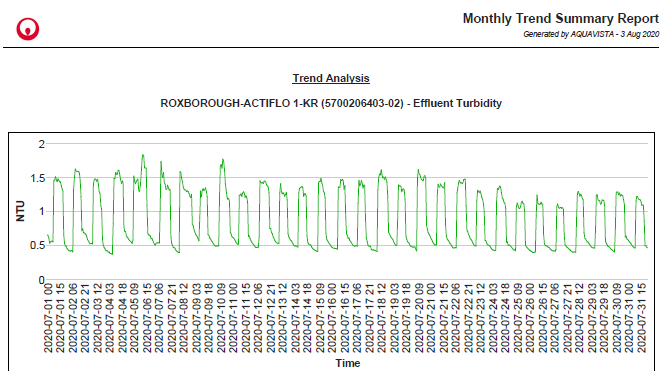The image size is (665, 371).
Task: Click x-axis label '2020-07-30 09'
Action: (617, 318)
